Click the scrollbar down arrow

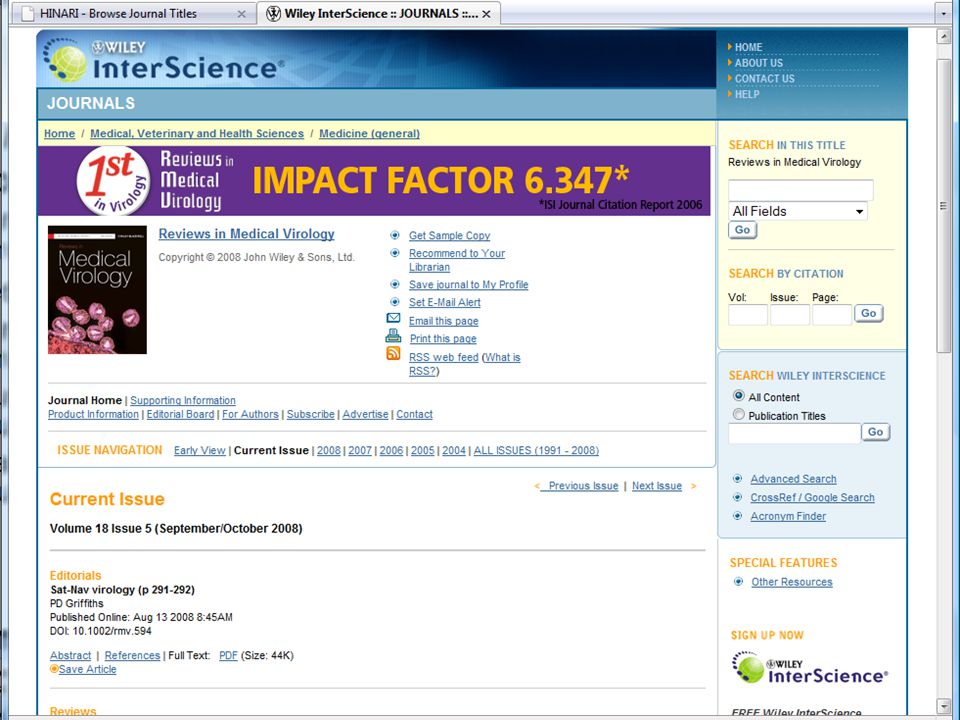tap(943, 706)
